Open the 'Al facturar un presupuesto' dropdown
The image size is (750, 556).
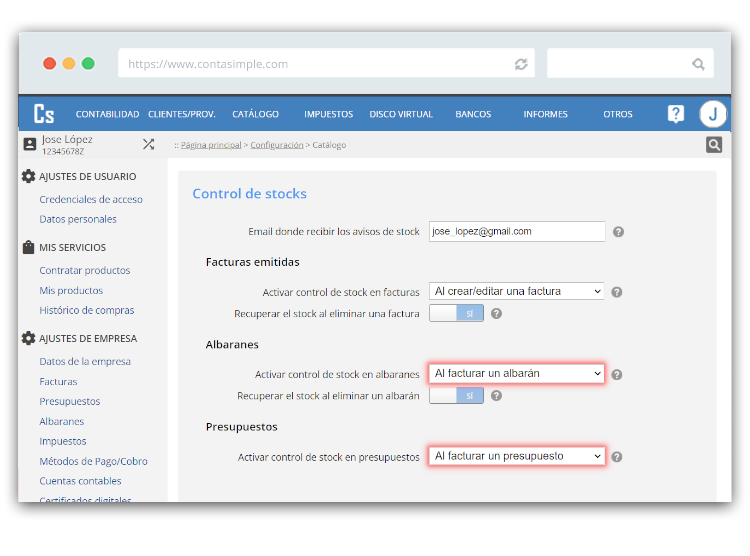pyautogui.click(x=517, y=456)
